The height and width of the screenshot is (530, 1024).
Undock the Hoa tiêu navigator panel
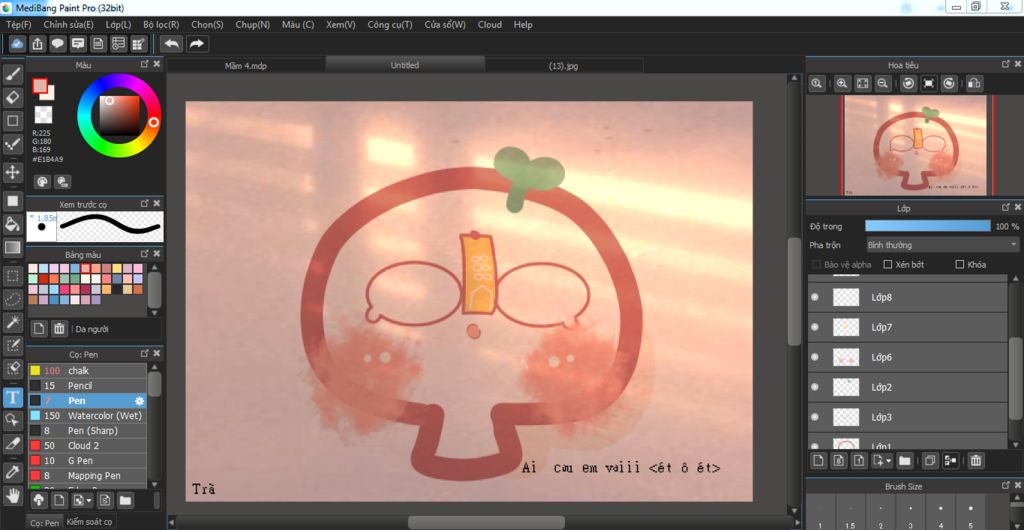1006,65
